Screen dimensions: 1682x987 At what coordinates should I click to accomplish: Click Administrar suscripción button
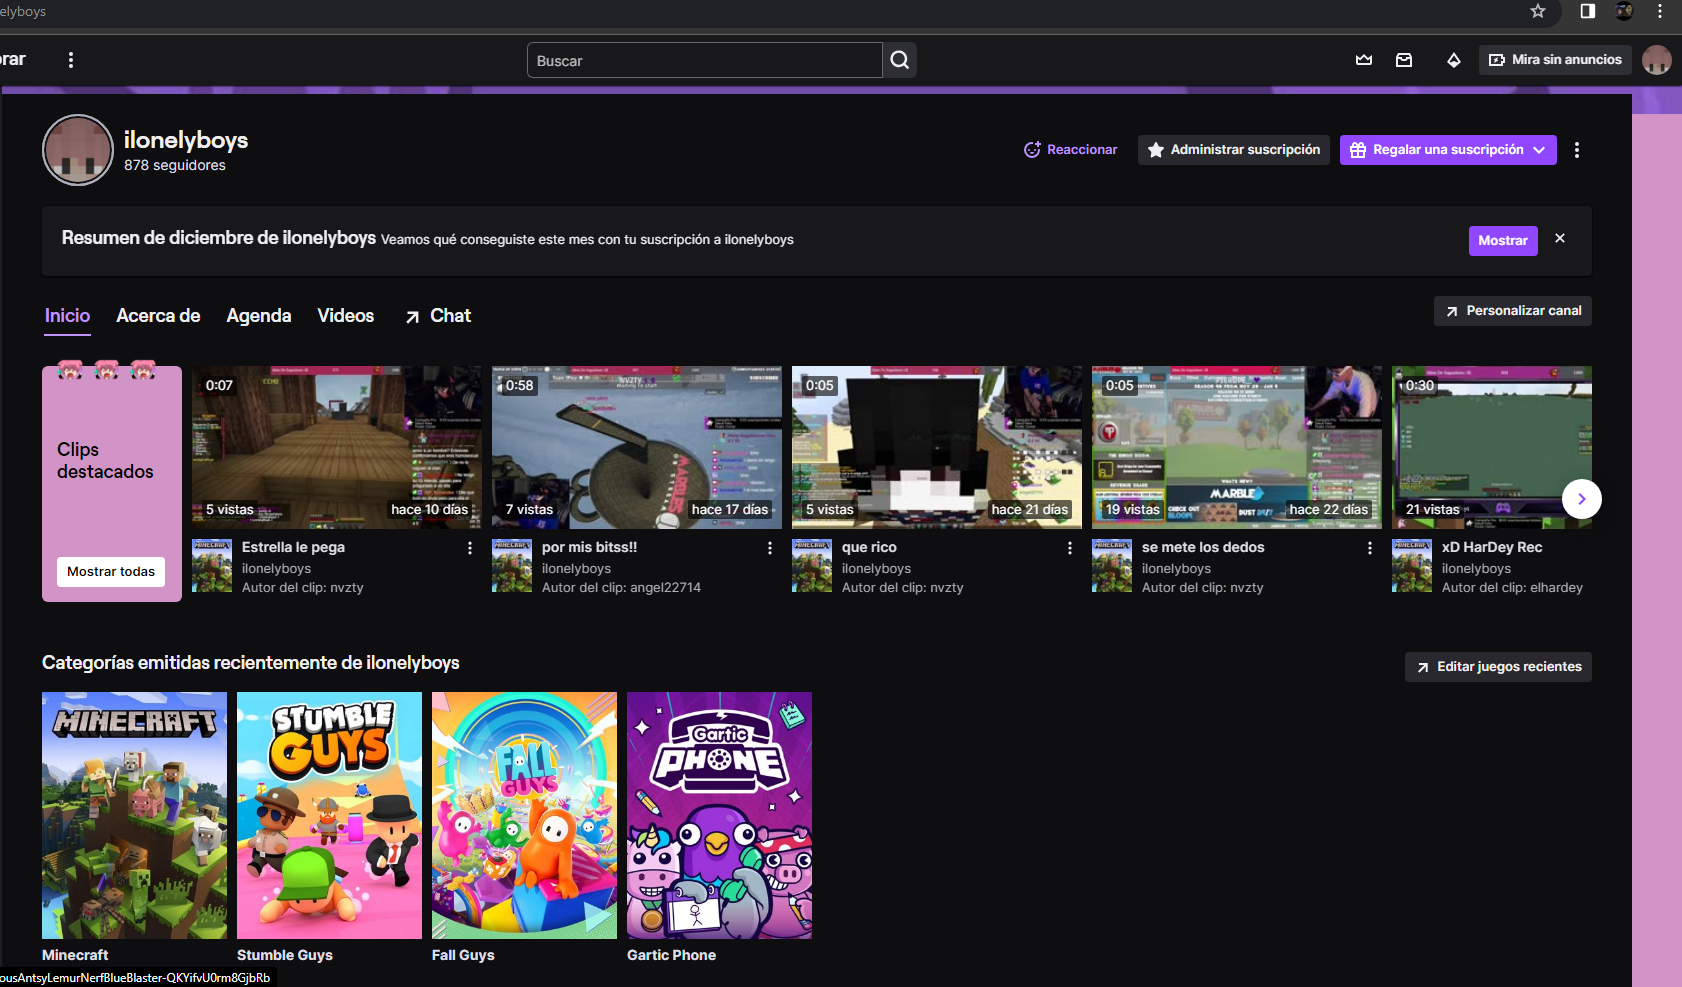pos(1233,150)
